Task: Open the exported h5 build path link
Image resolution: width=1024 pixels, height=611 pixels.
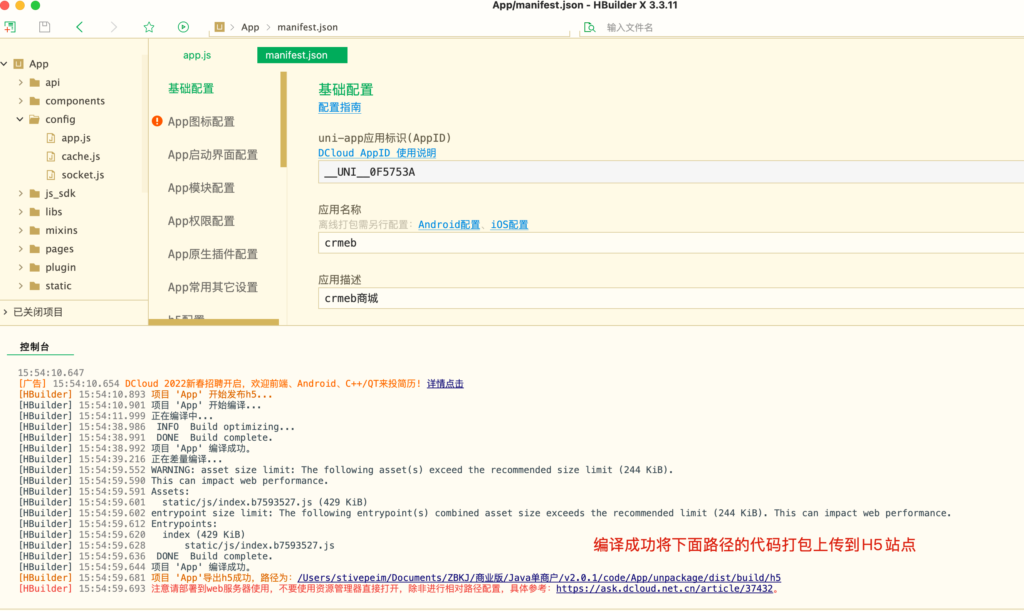Action: click(x=539, y=578)
